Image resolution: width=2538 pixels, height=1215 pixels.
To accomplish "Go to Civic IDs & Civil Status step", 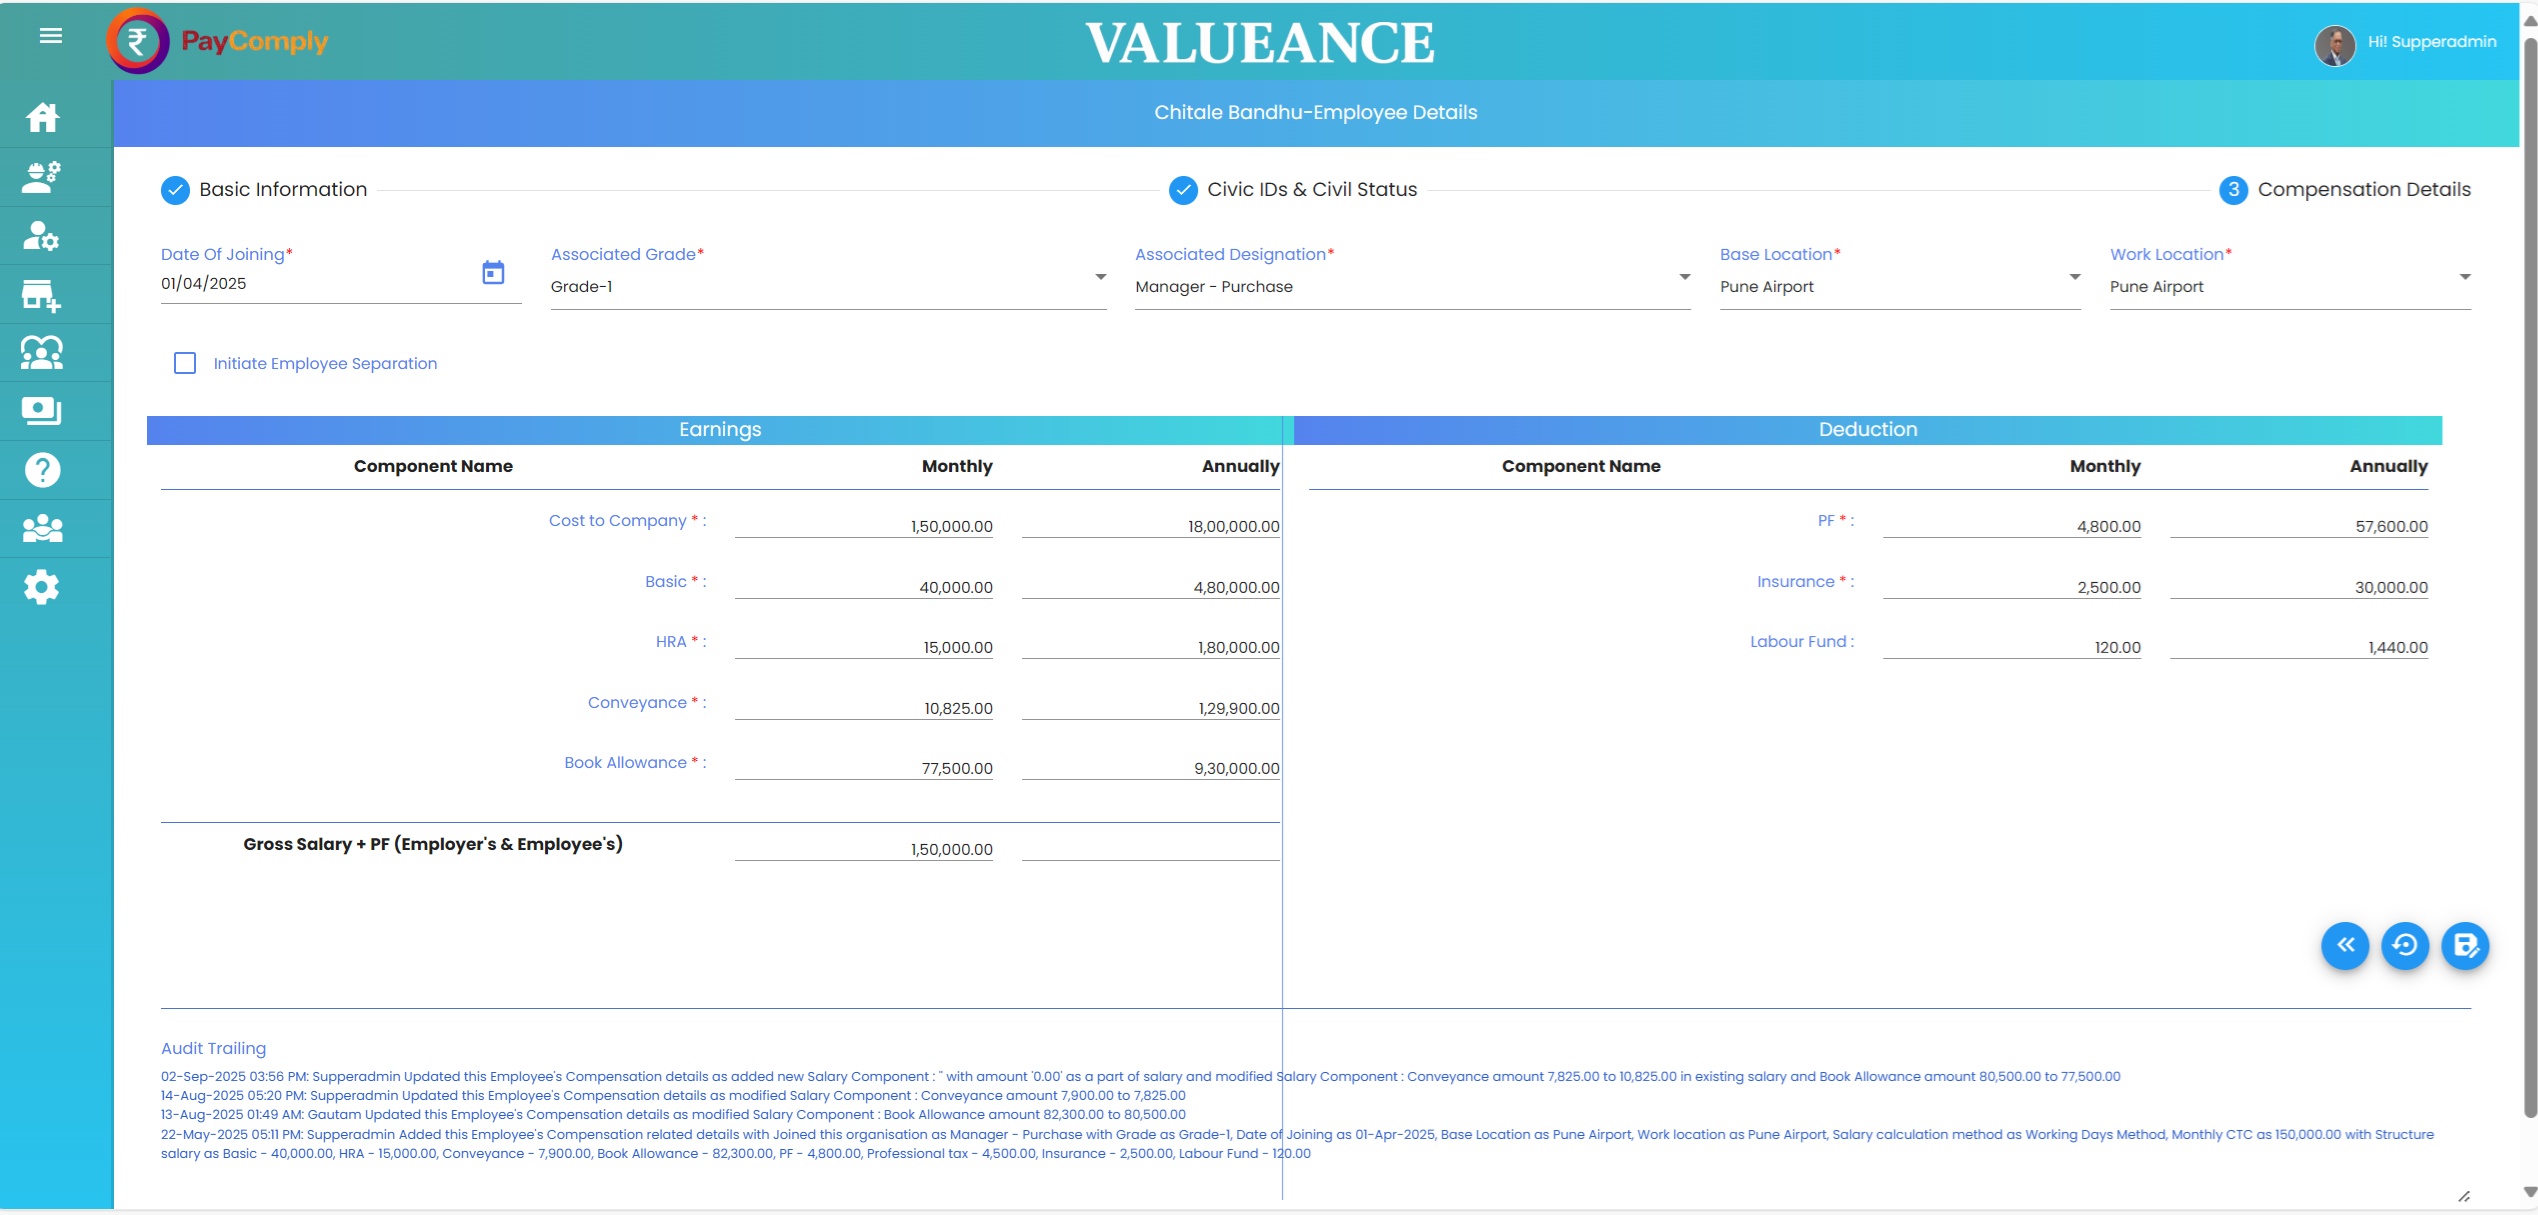I will point(1312,189).
